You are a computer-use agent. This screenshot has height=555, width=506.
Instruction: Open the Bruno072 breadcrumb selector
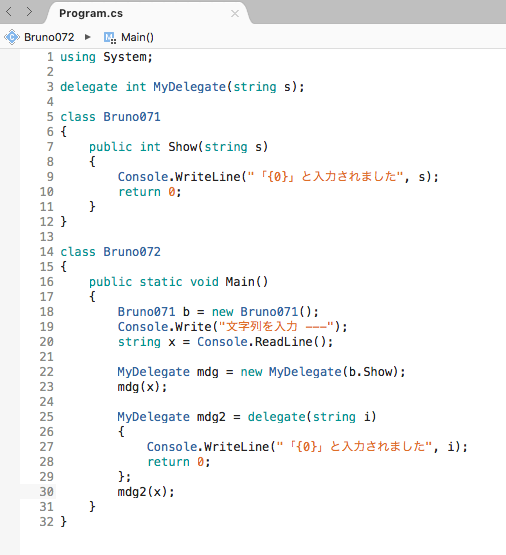(49, 37)
